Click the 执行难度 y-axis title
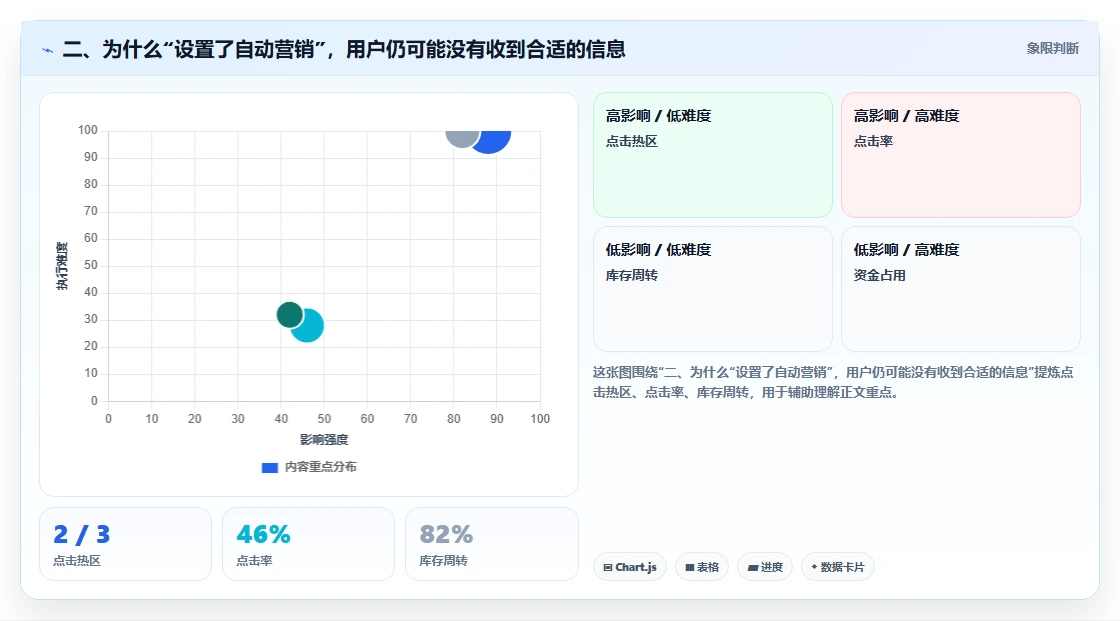 (x=63, y=266)
